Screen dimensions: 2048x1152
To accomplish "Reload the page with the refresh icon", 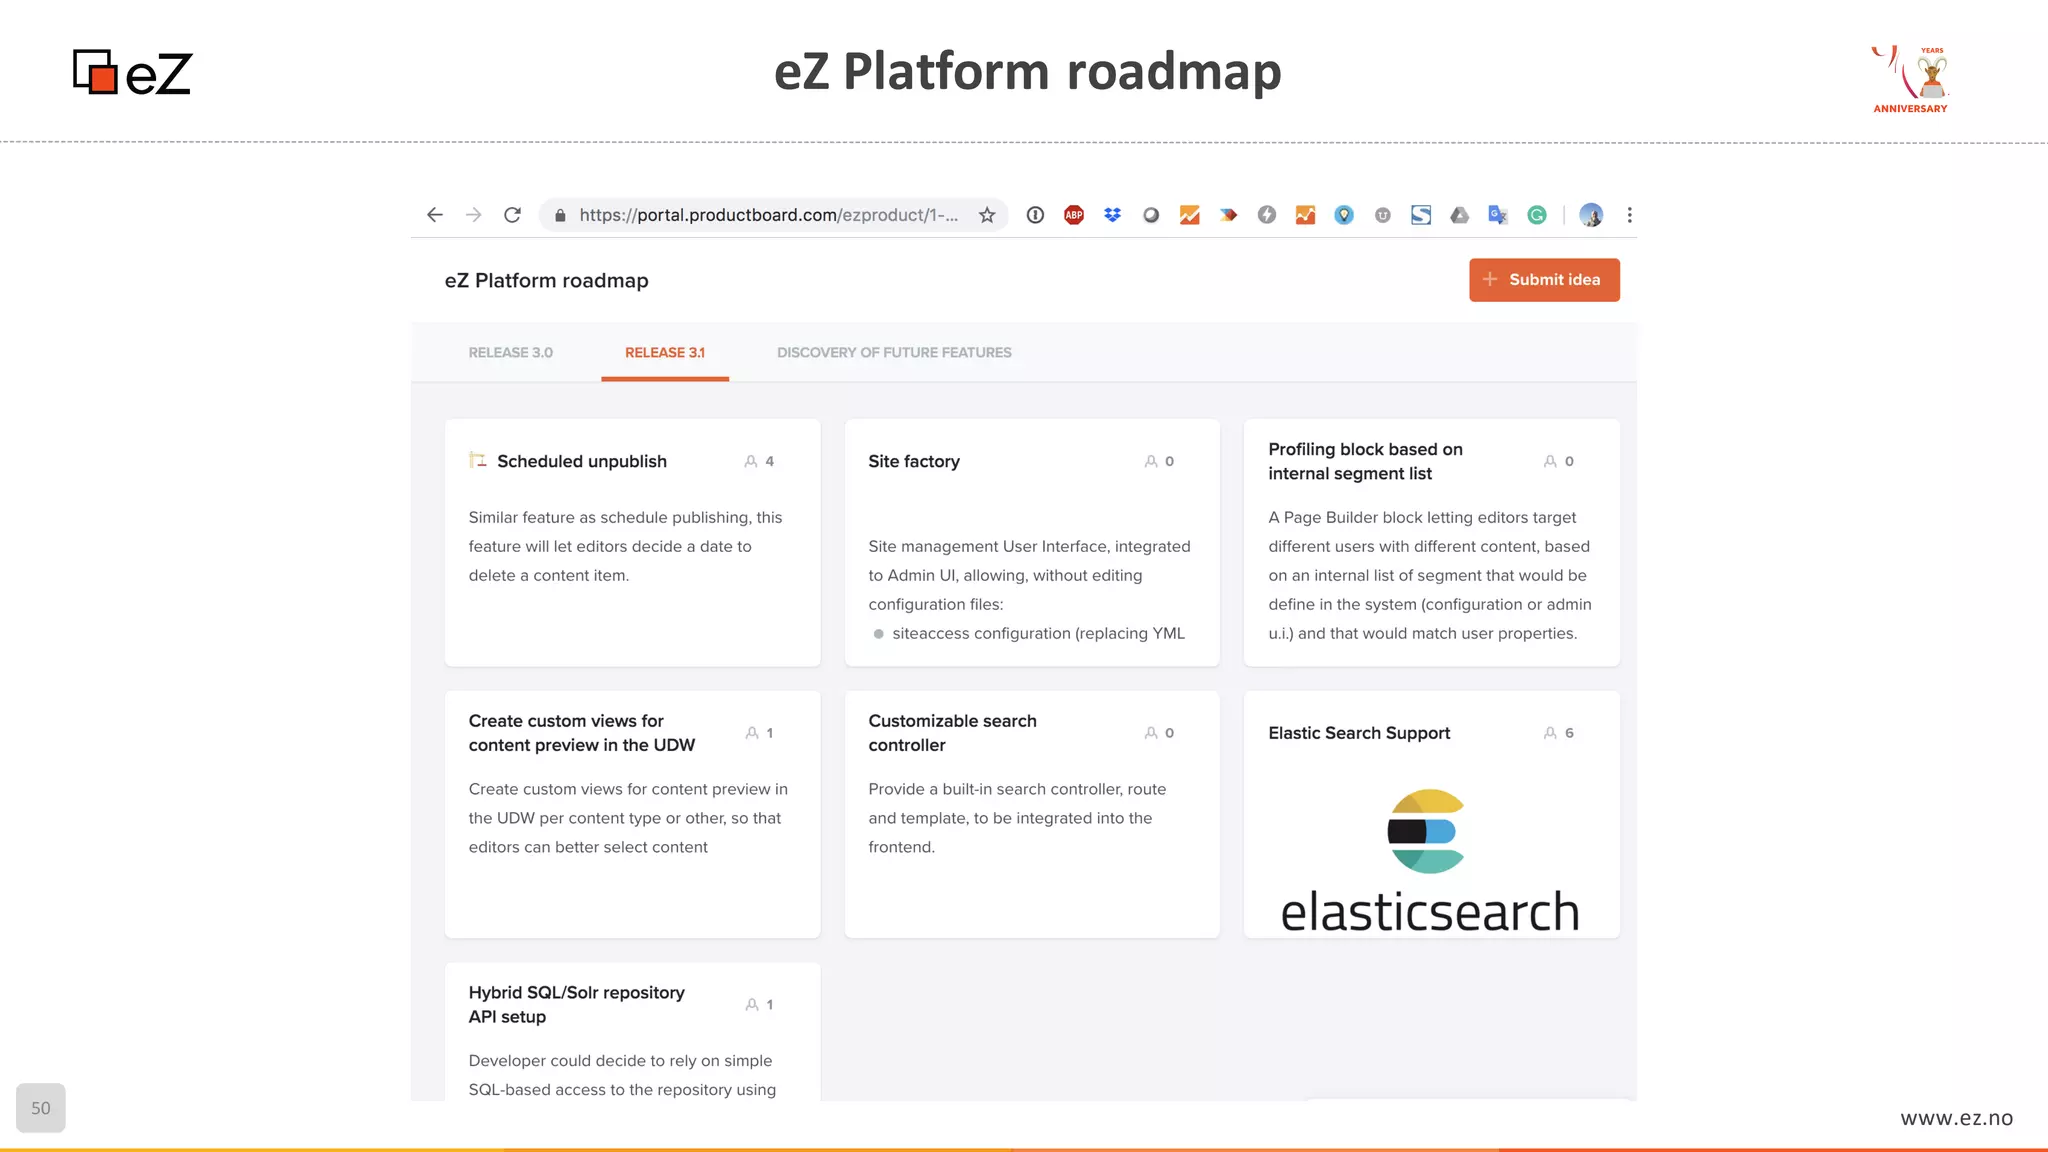I will [x=512, y=215].
